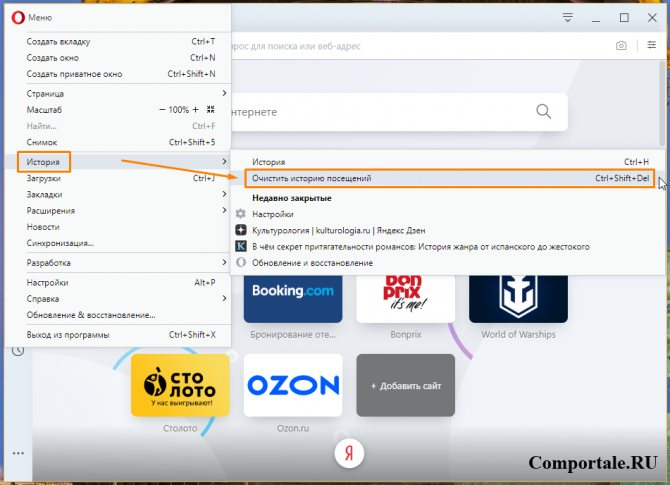Click the zoom in plus icon
This screenshot has width=670, height=485.
pos(195,110)
